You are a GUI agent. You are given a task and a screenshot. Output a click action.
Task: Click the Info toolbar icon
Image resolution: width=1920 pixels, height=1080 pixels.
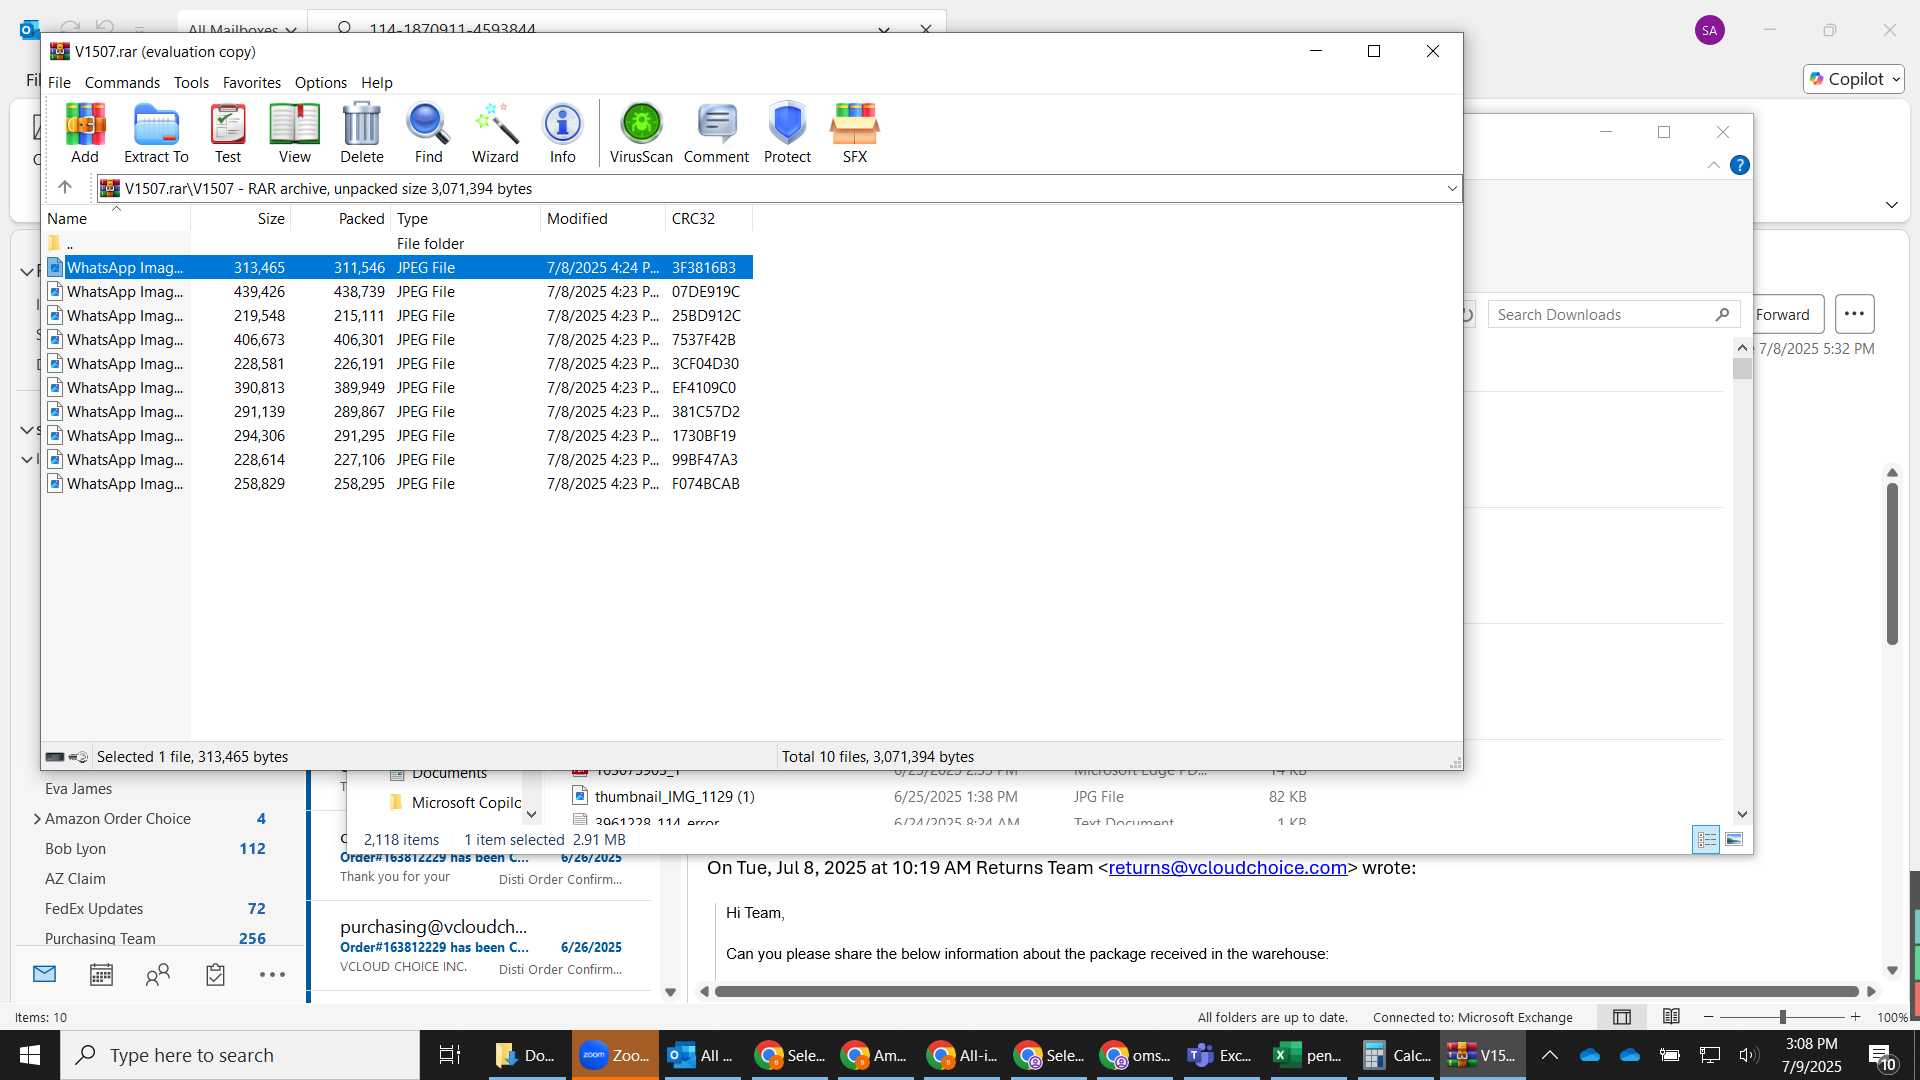[562, 132]
